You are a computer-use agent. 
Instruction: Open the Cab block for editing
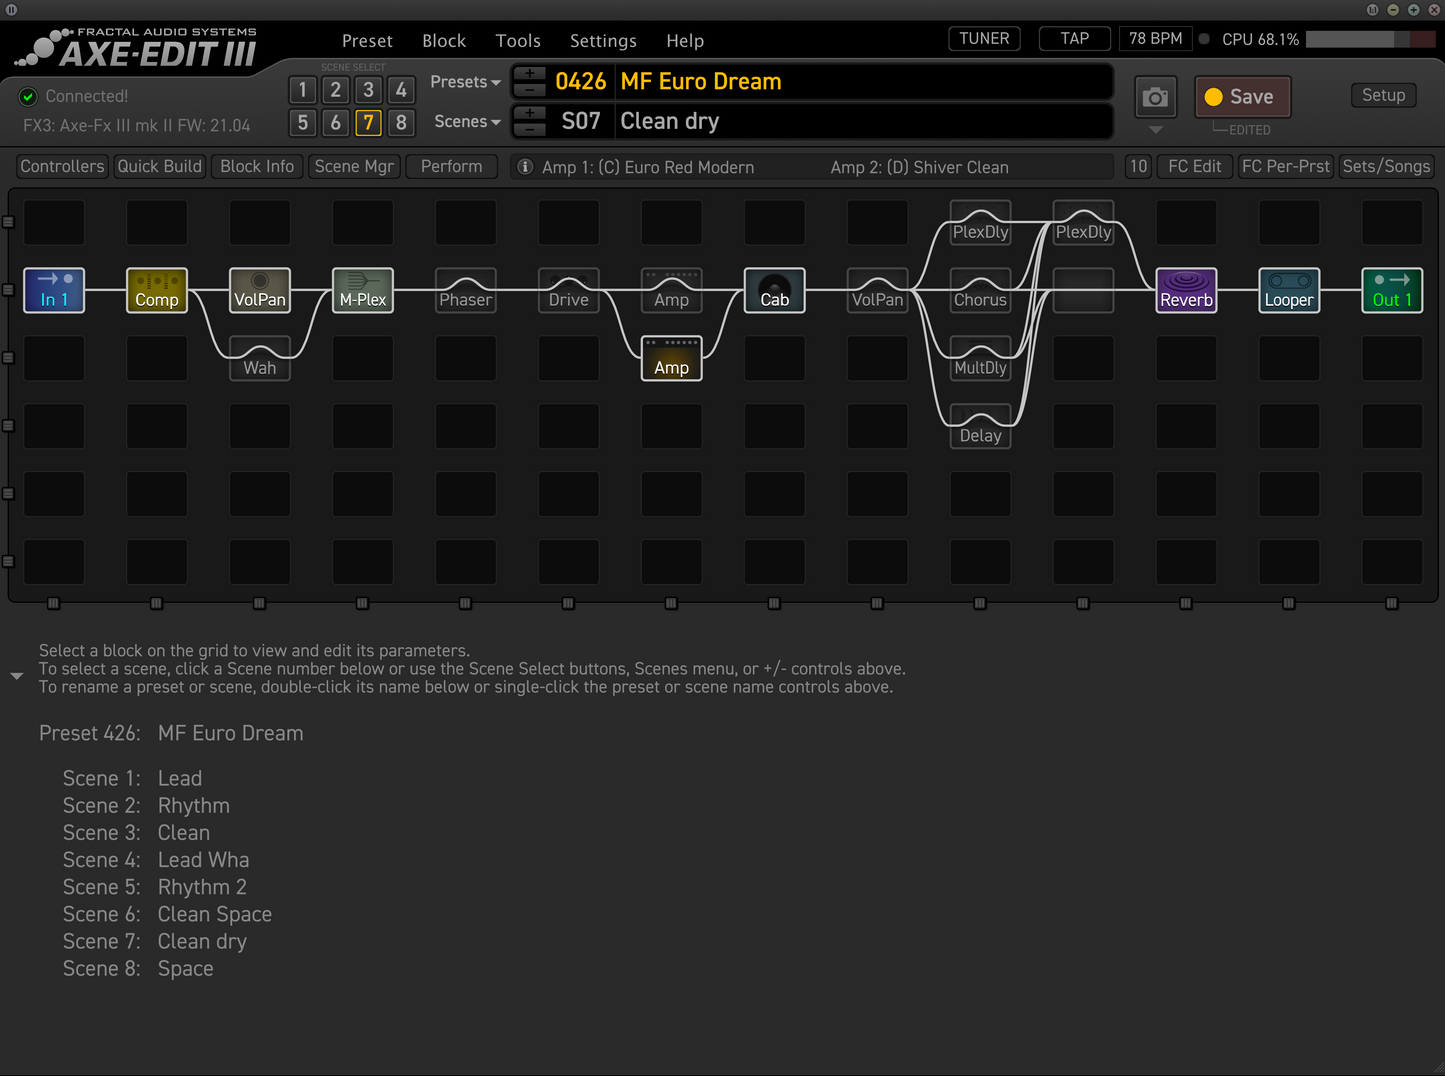tap(774, 290)
